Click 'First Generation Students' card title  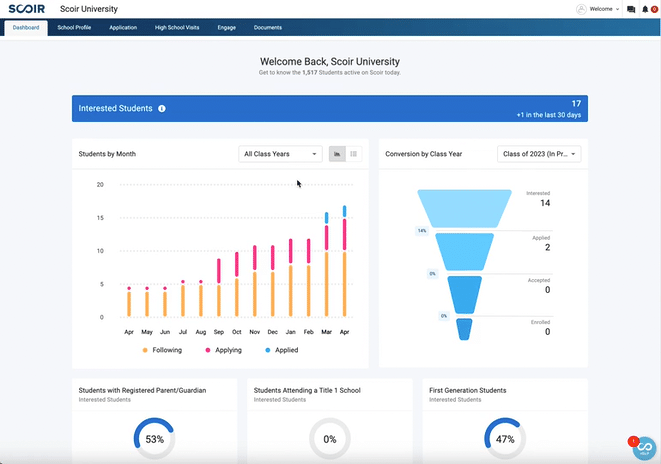tap(468, 391)
